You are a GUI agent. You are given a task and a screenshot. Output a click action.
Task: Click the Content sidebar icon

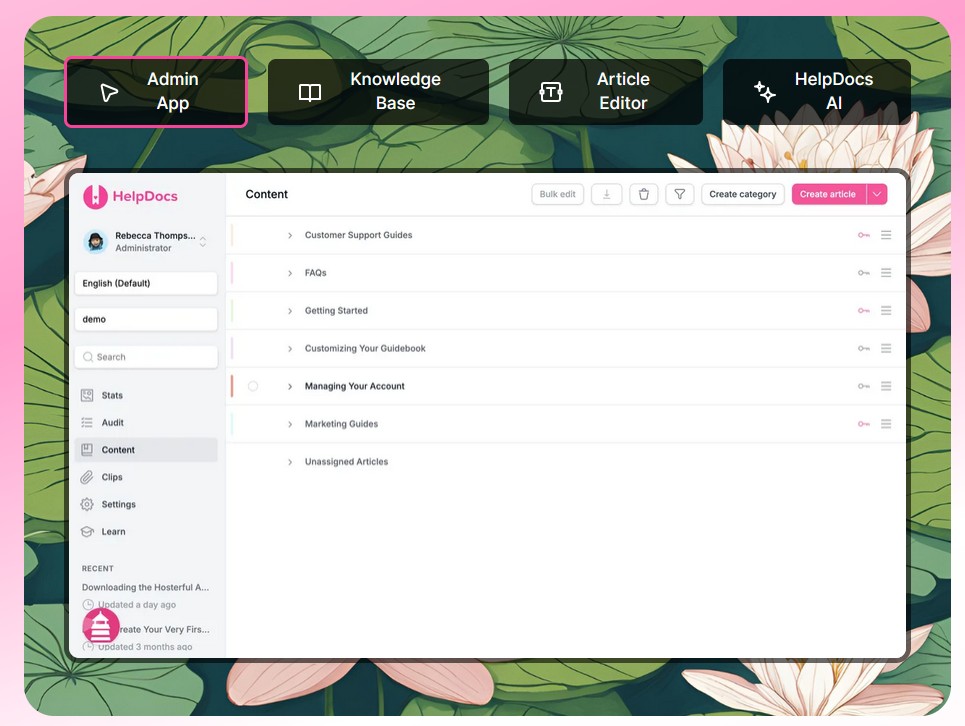click(87, 450)
